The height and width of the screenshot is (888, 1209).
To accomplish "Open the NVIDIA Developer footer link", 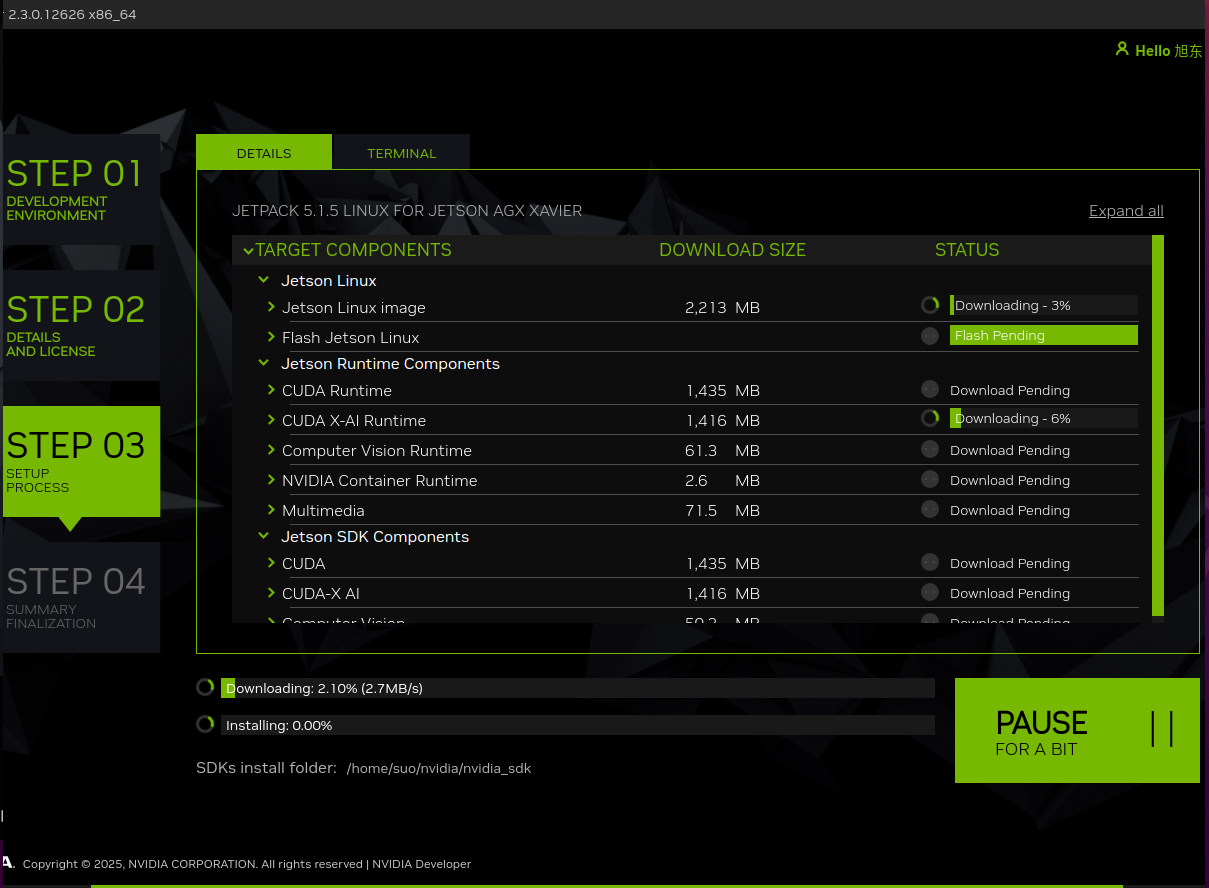I will (x=421, y=864).
